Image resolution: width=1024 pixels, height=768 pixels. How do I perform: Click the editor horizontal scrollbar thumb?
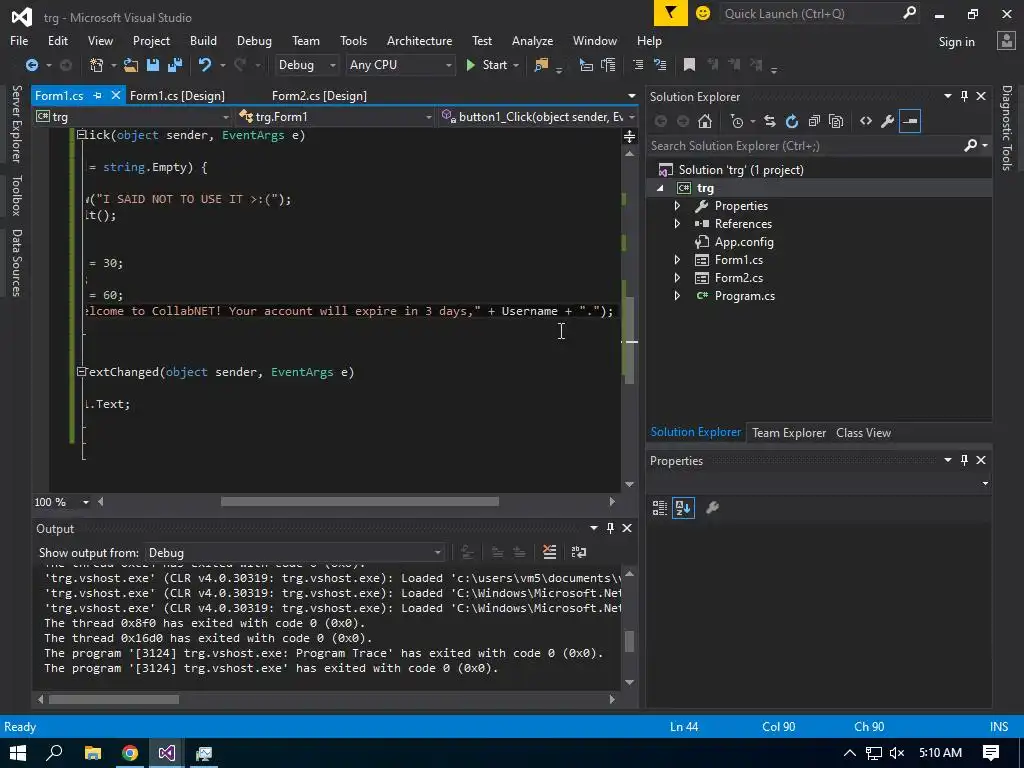pos(360,502)
